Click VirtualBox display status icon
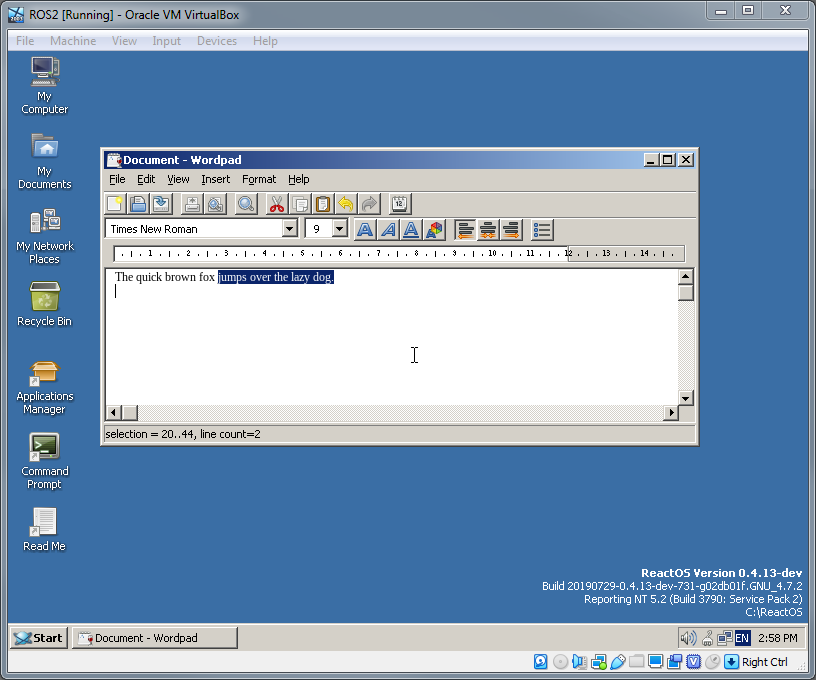The image size is (816, 680). point(656,662)
